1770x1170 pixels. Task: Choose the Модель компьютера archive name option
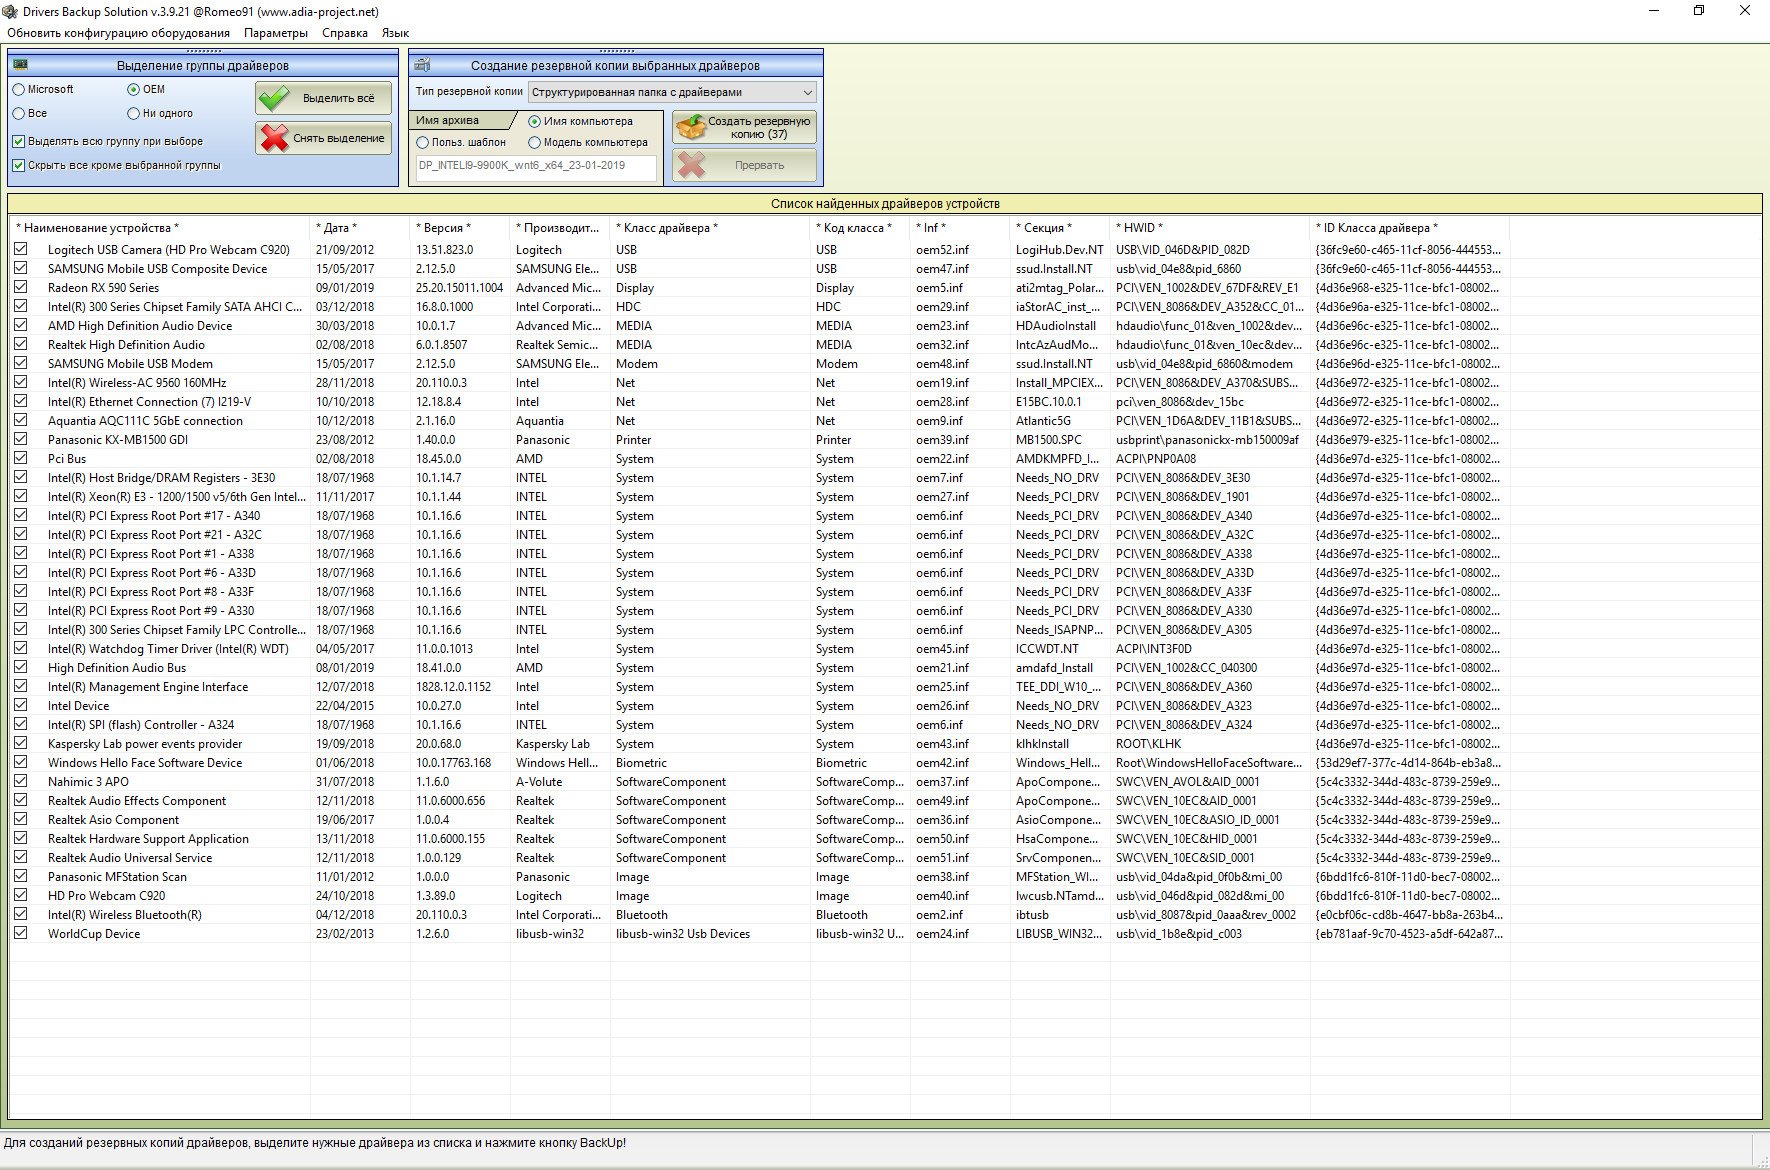coord(534,143)
